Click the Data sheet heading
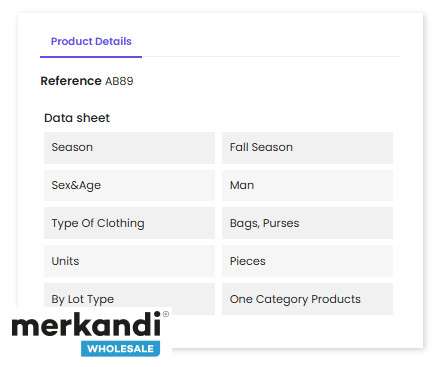436x367 pixels. click(77, 118)
